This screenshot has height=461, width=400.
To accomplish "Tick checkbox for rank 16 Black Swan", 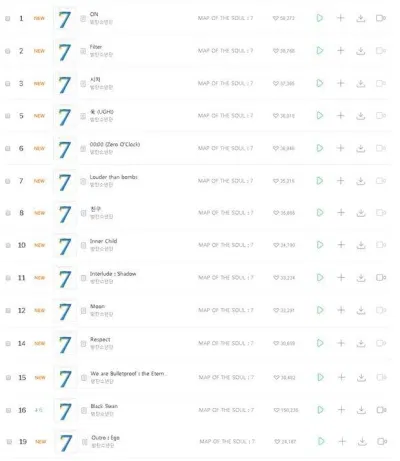I will (x=8, y=410).
